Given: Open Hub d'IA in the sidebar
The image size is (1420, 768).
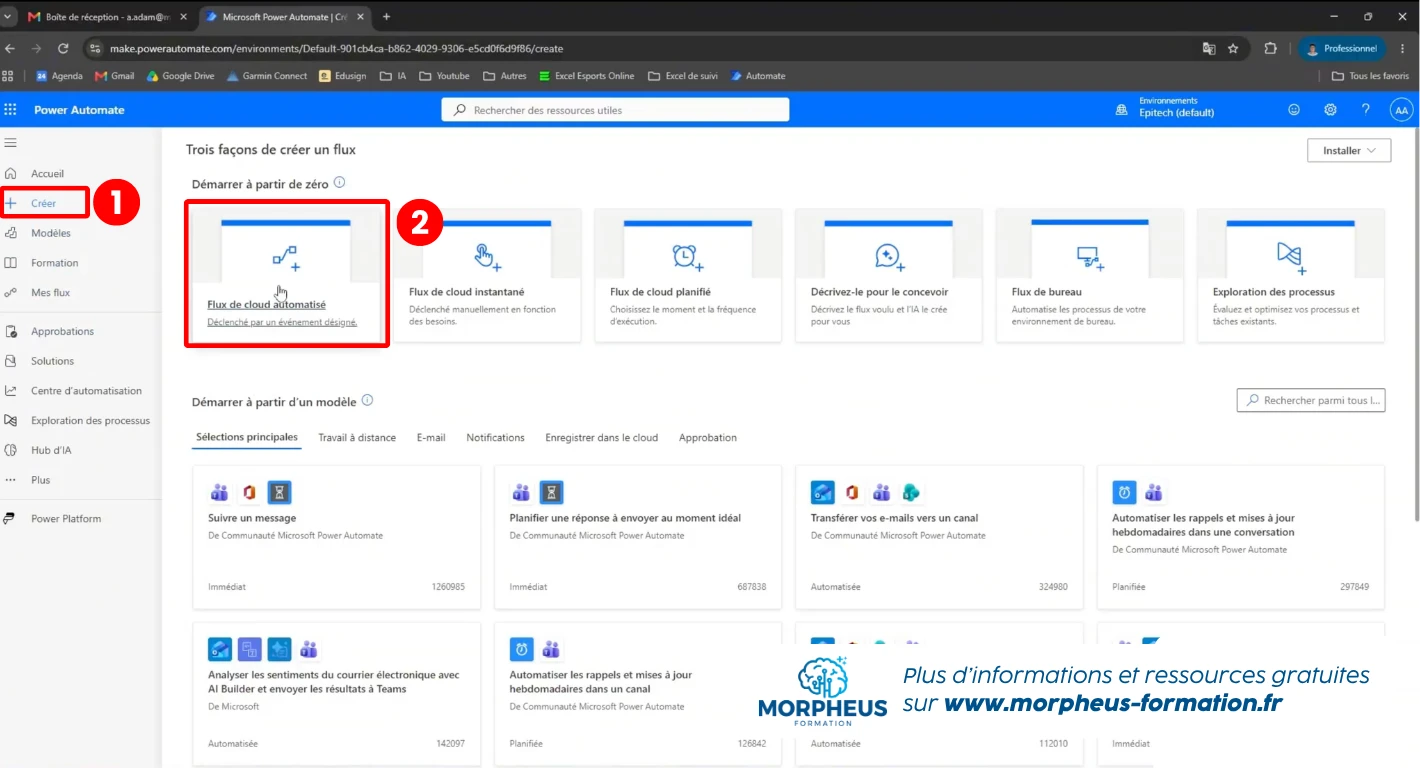Looking at the screenshot, I should [51, 450].
